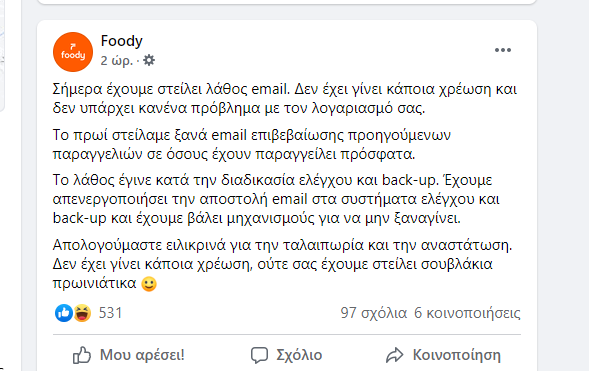Image resolution: width=589 pixels, height=371 pixels.
Task: Click the curved arrow share icon
Action: point(394,355)
